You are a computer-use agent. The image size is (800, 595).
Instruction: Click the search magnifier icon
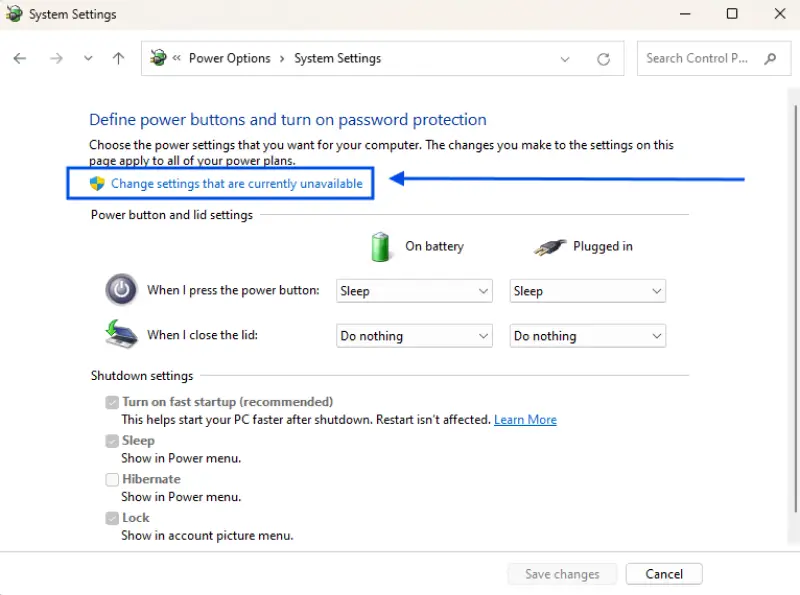coord(769,58)
